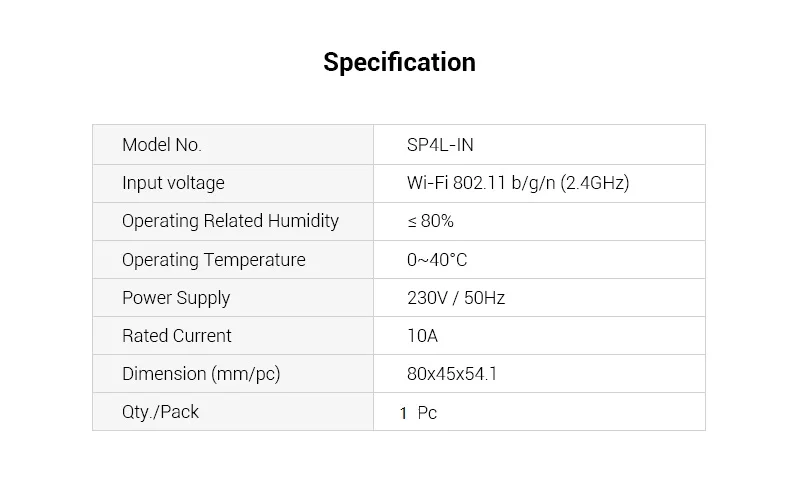The image size is (800, 480).
Task: Click the 230V / 50Hz value
Action: pos(456,298)
